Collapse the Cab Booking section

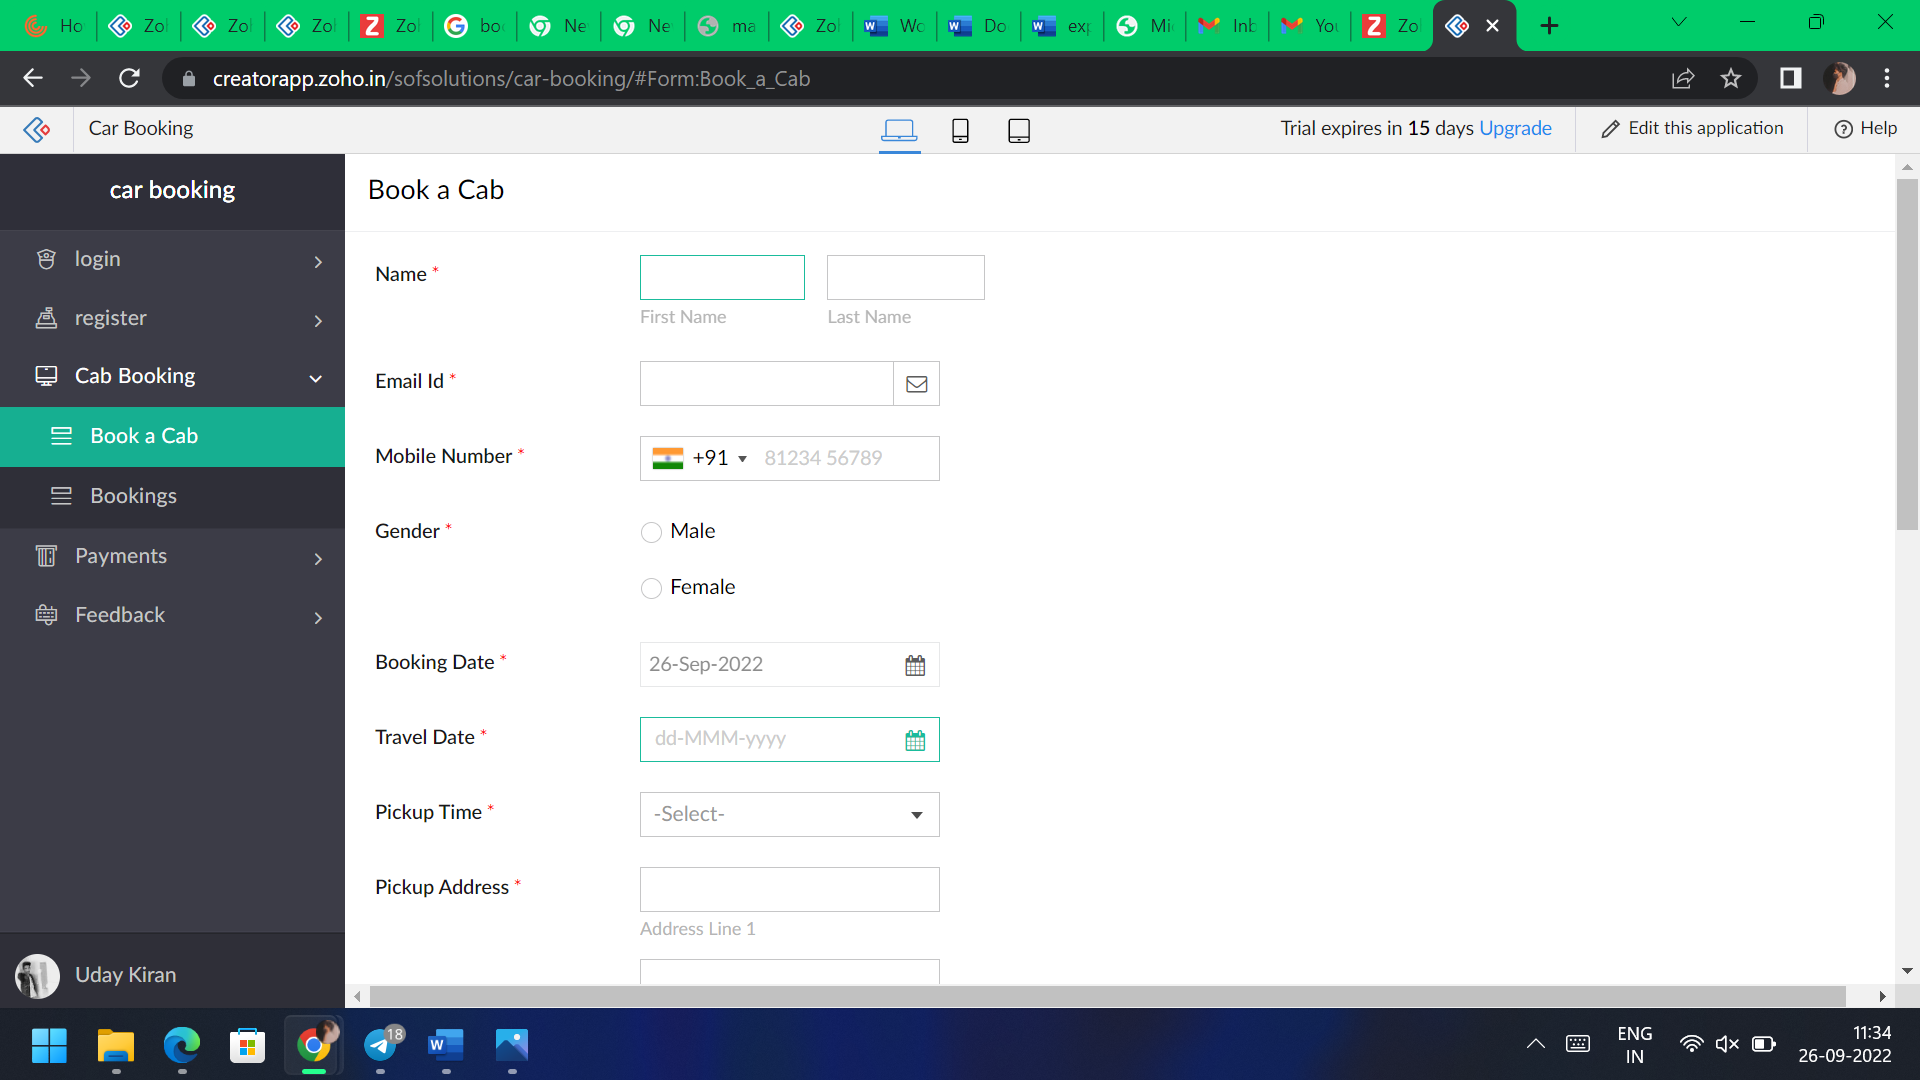click(x=315, y=377)
